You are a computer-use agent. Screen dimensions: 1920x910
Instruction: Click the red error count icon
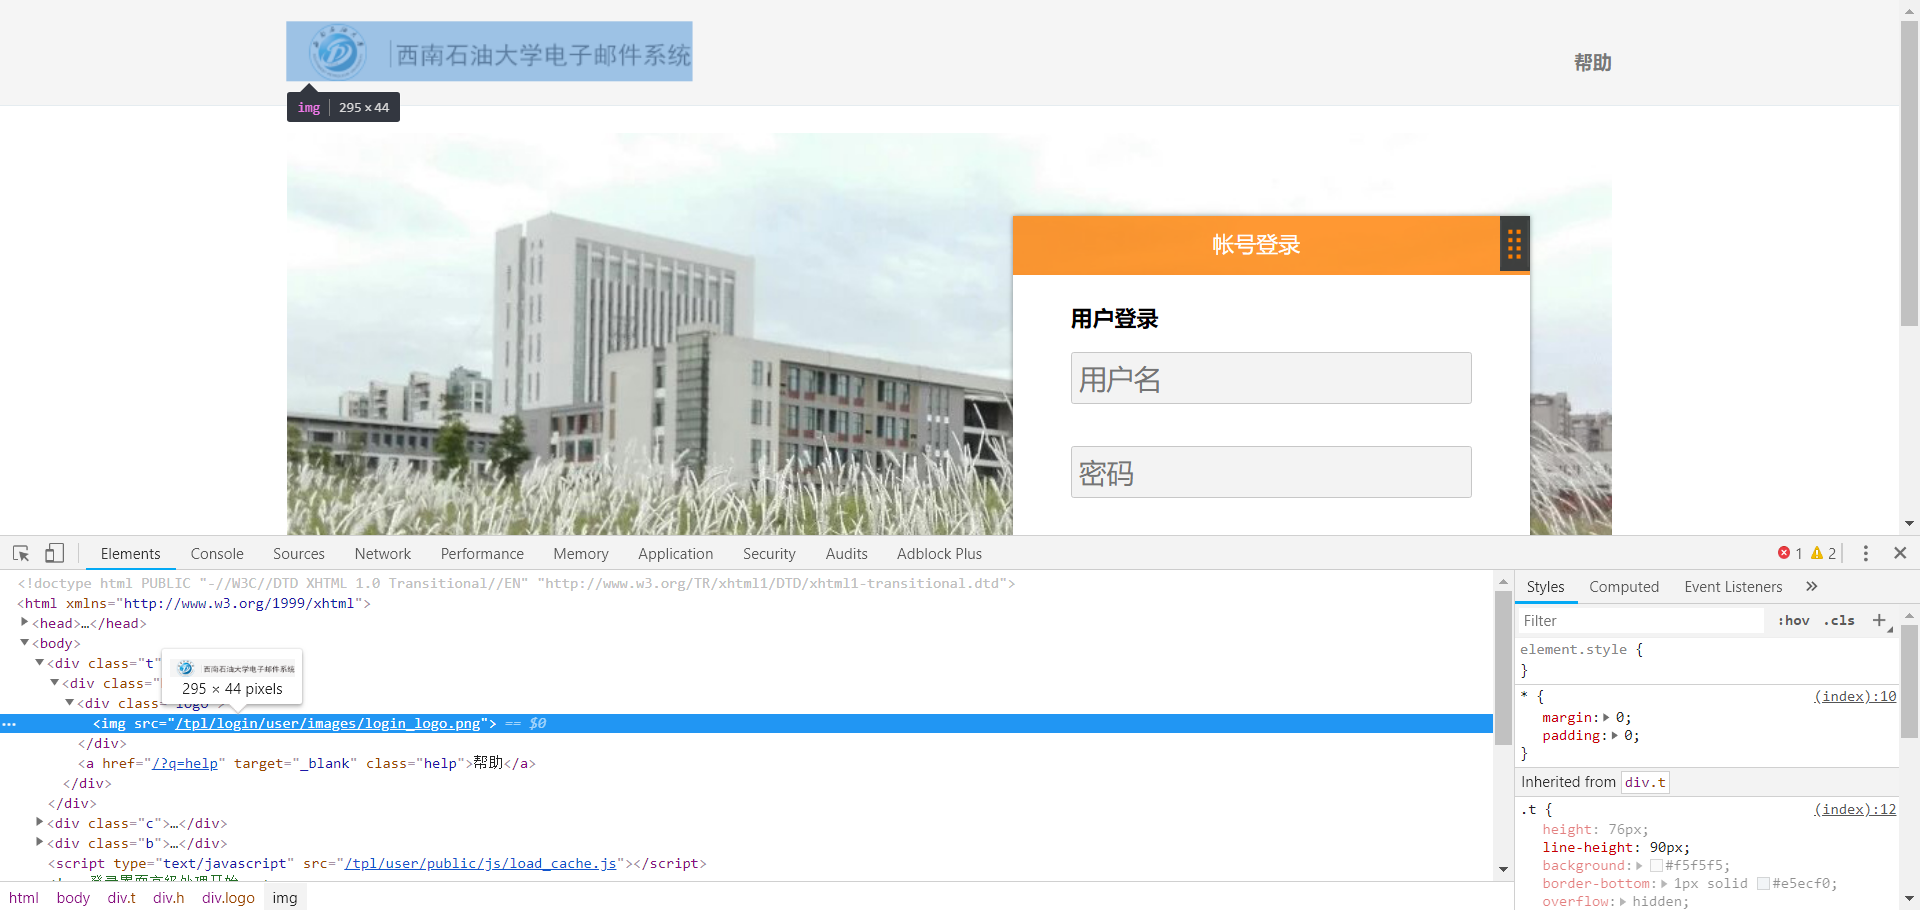[1784, 553]
